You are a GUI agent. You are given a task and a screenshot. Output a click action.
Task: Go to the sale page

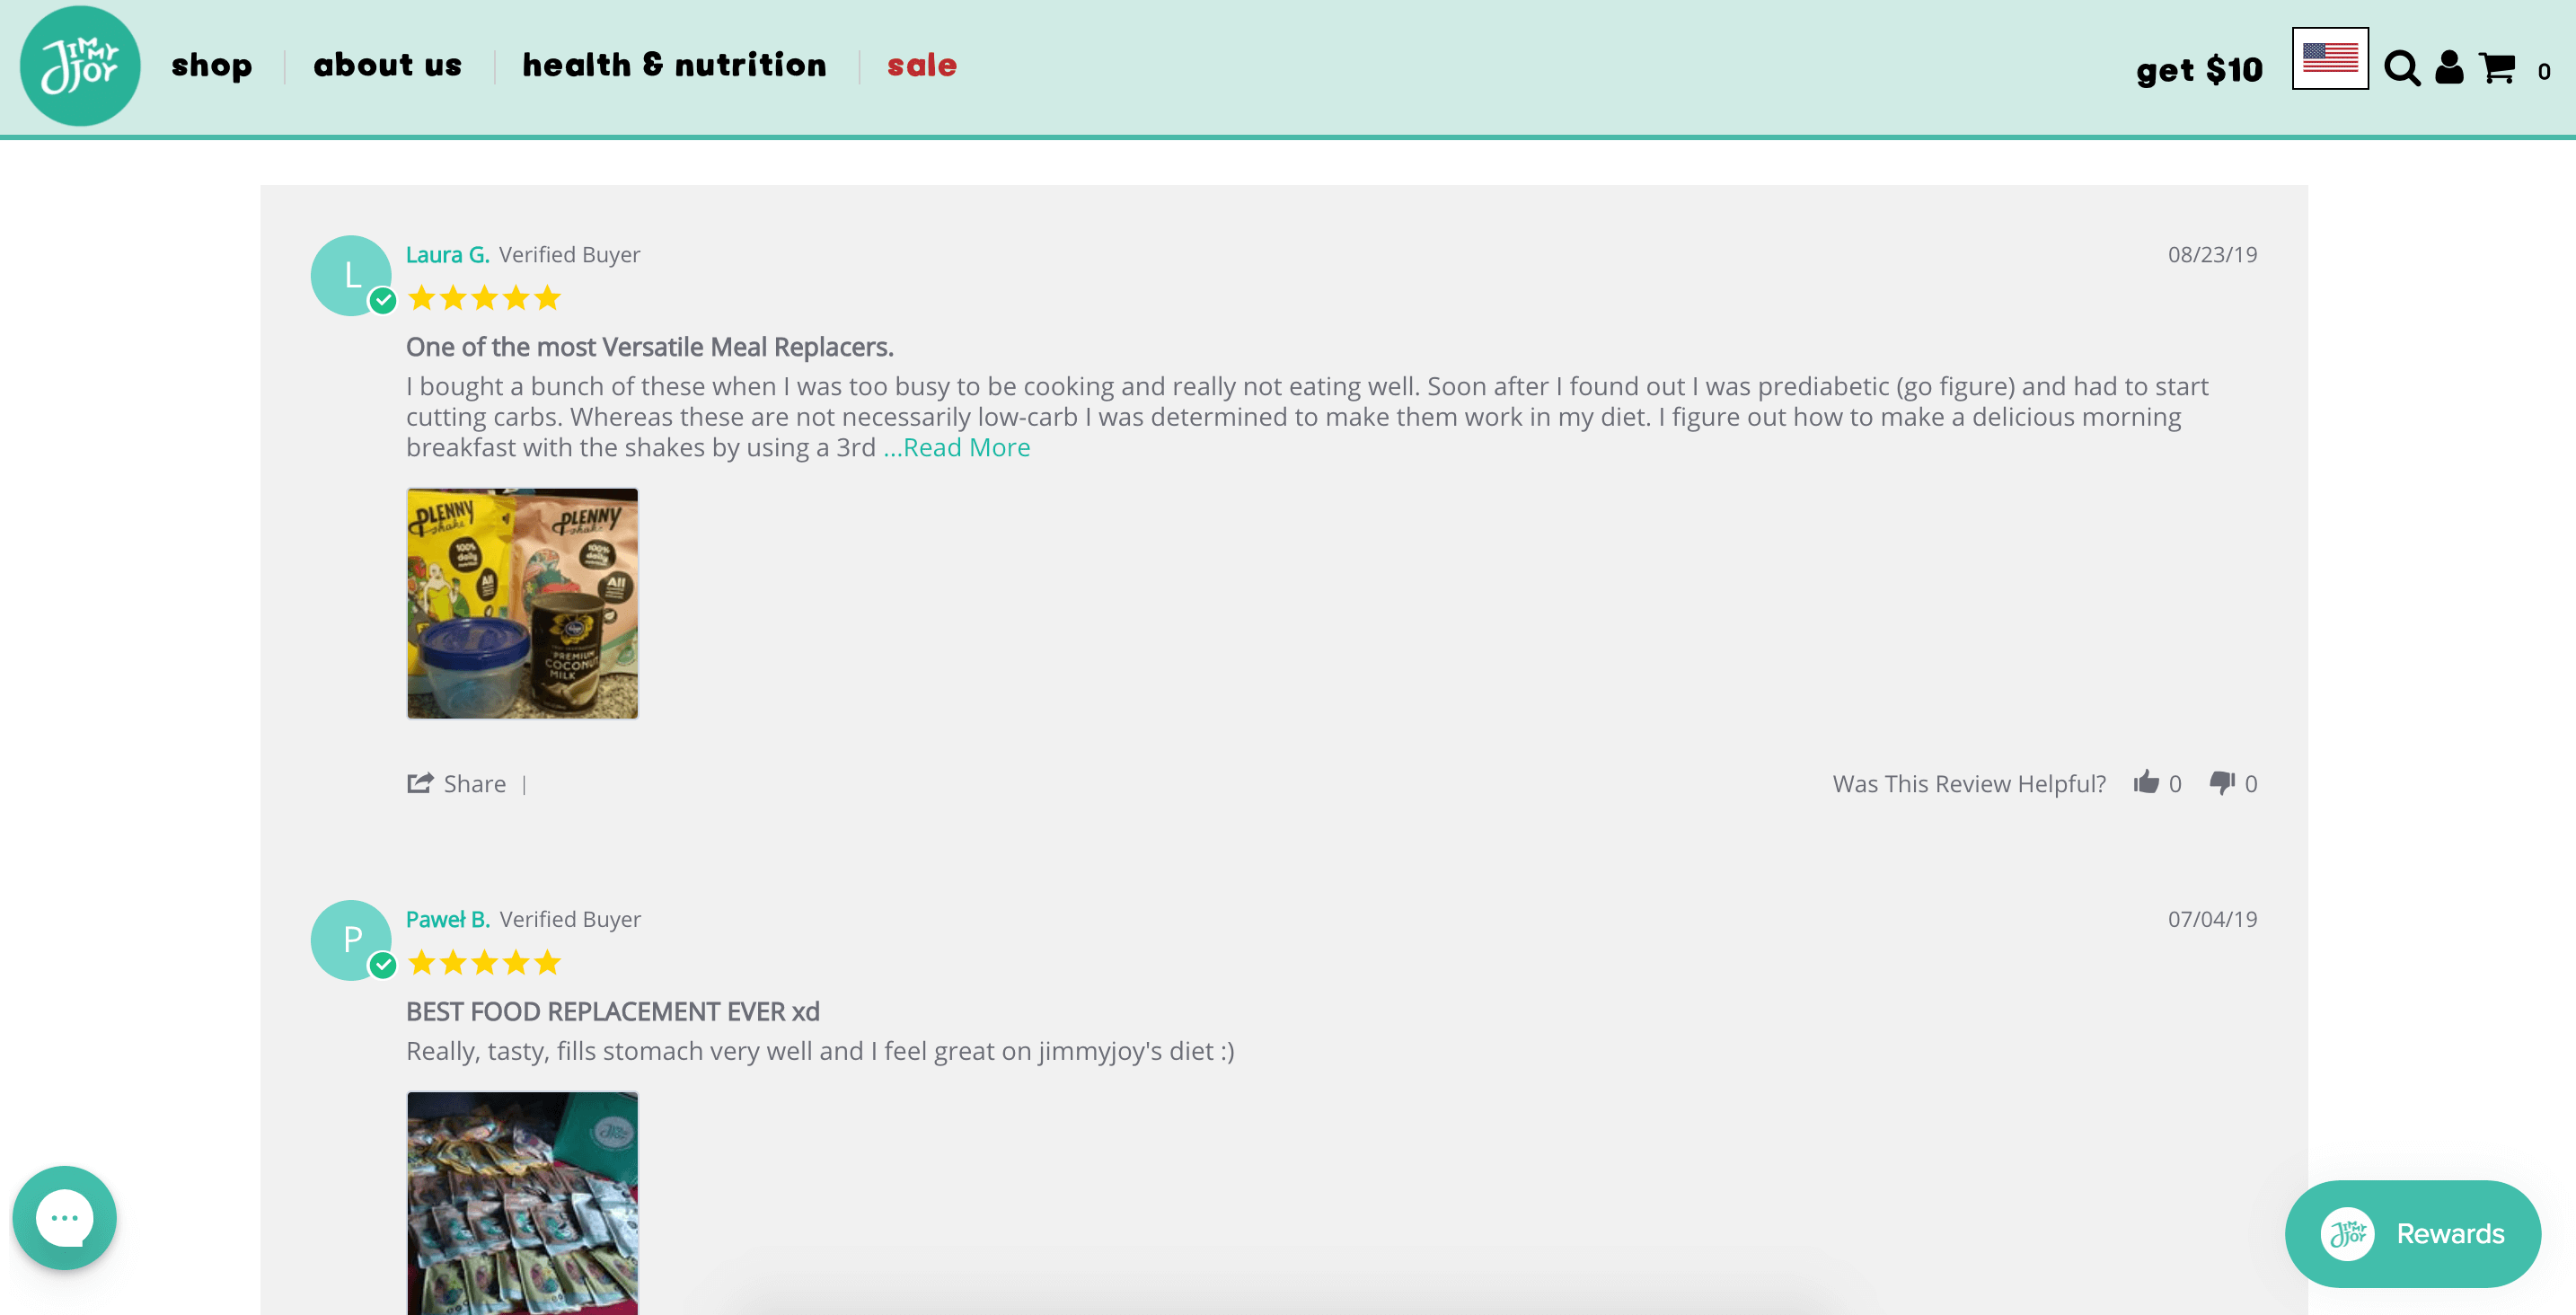(921, 65)
